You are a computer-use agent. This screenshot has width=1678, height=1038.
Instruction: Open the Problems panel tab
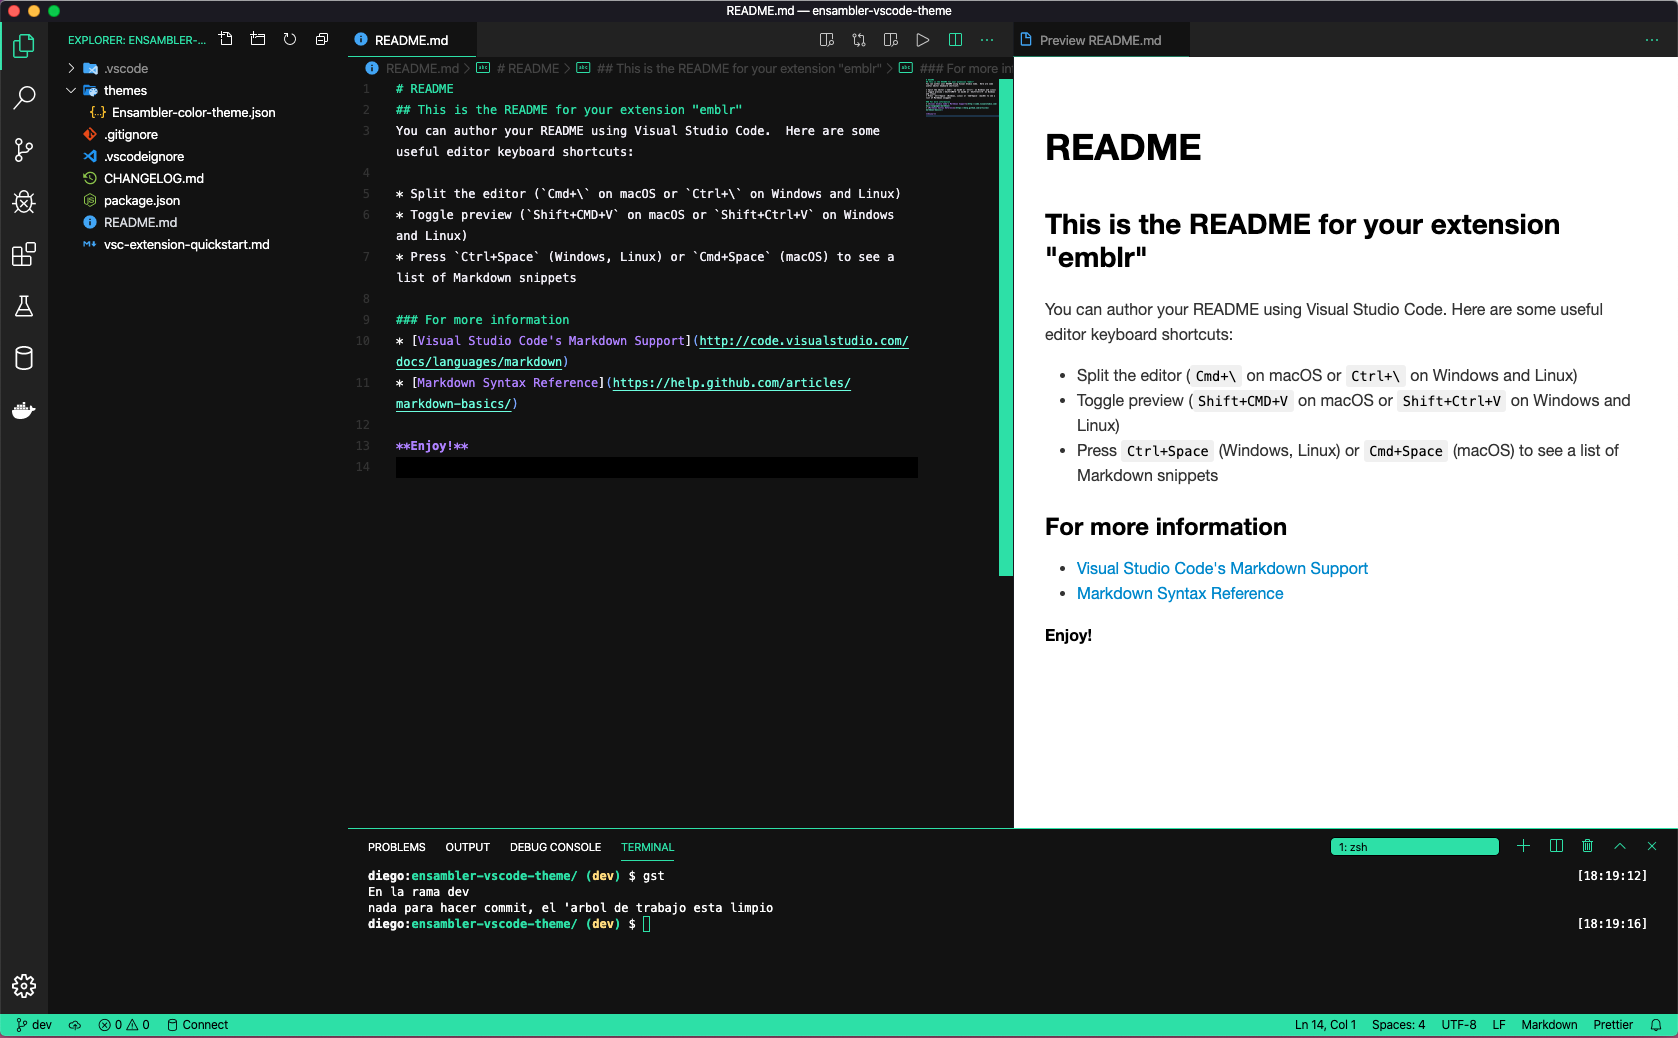[397, 847]
